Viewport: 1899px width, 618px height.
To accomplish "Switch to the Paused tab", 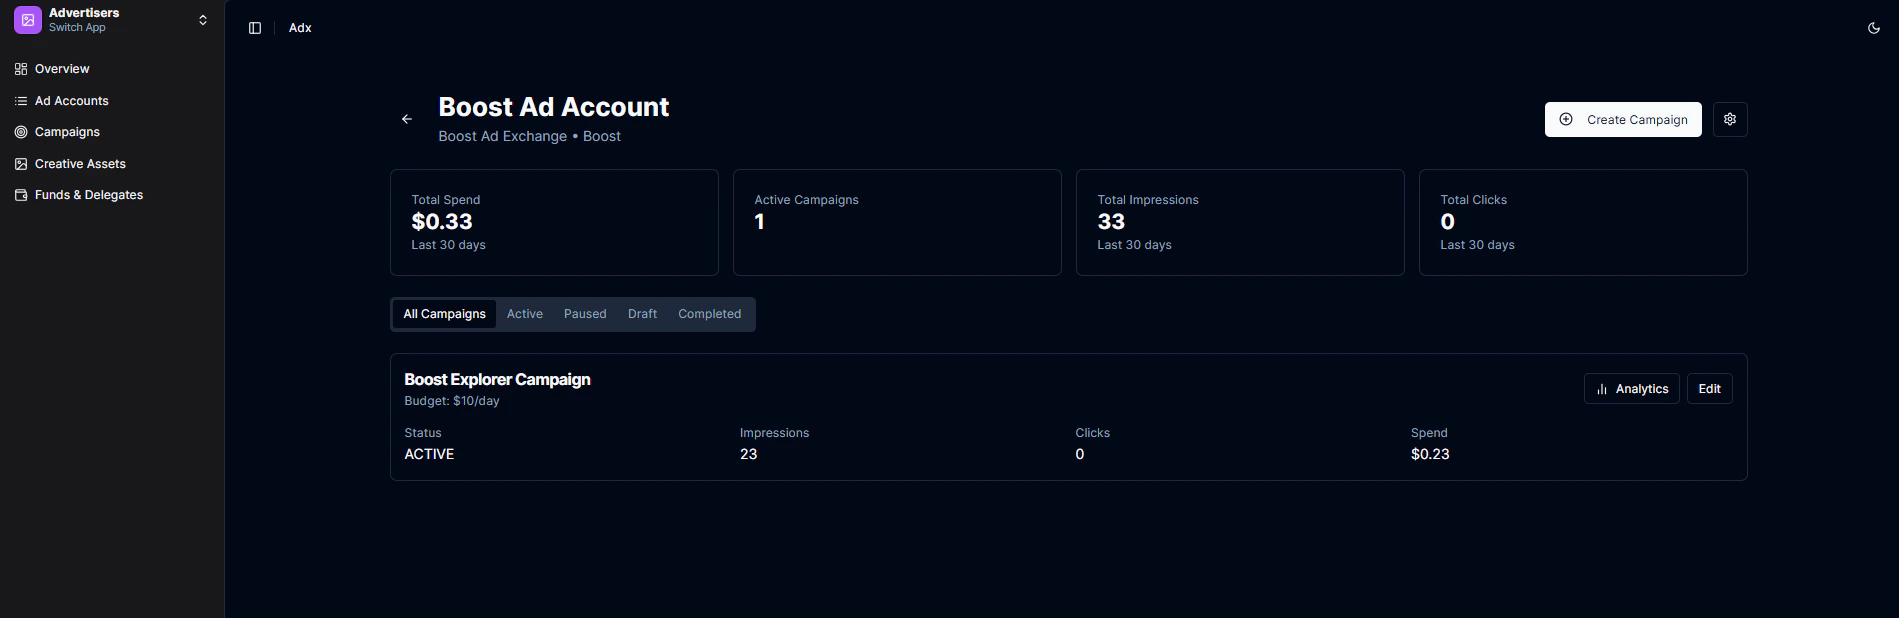I will point(585,314).
